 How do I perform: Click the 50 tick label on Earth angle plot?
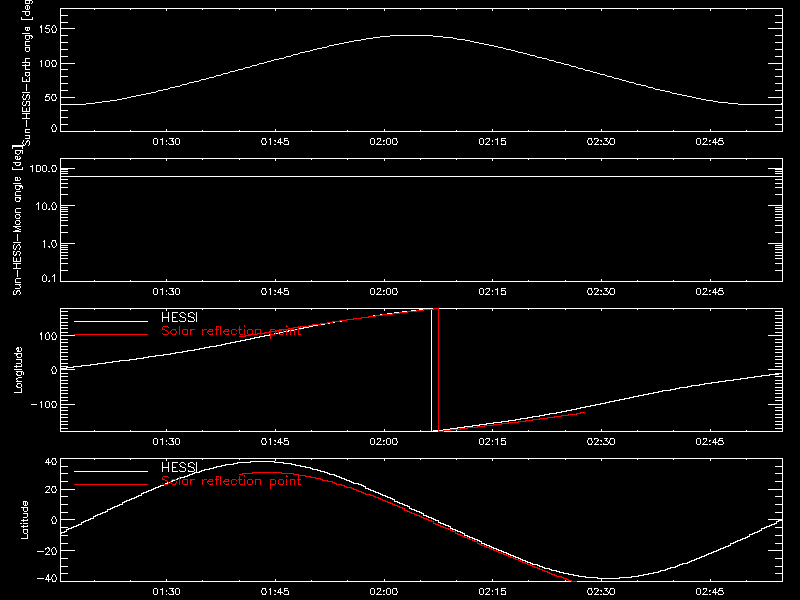coord(51,98)
